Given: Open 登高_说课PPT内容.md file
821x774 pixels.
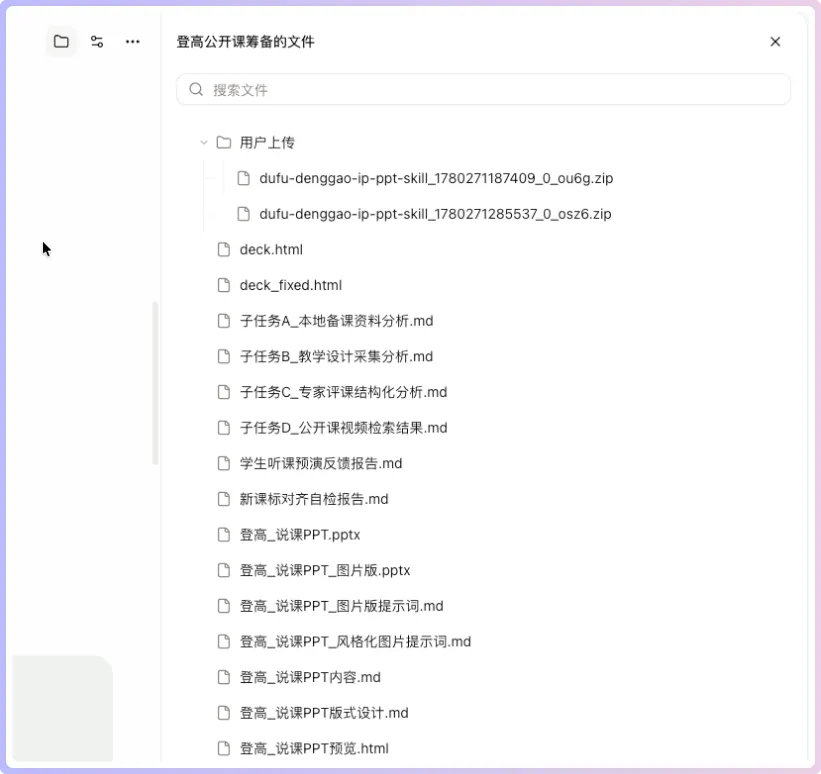Looking at the screenshot, I should (x=310, y=677).
